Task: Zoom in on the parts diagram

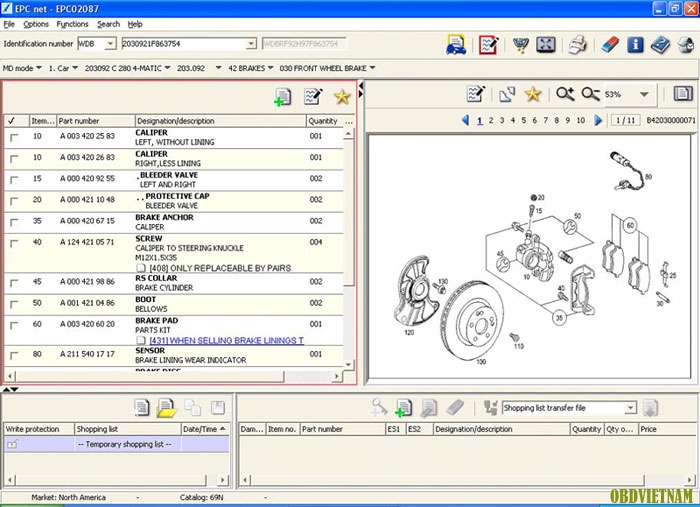Action: 565,94
